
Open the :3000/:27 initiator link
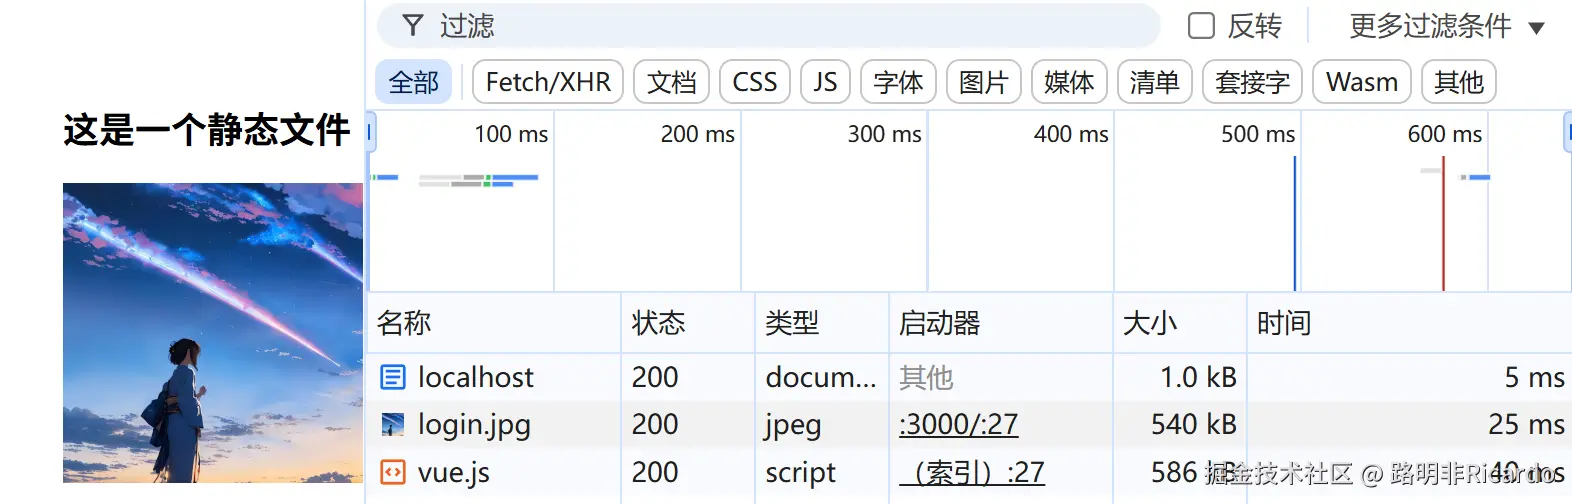tap(958, 425)
